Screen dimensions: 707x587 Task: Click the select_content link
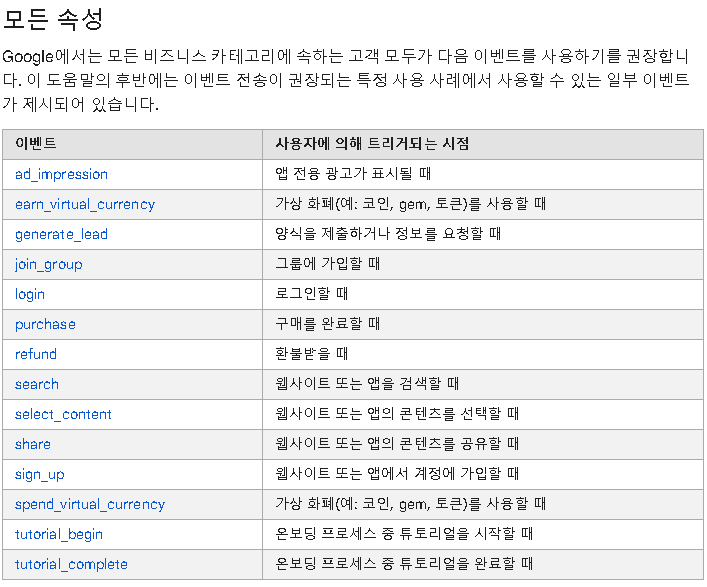point(63,414)
